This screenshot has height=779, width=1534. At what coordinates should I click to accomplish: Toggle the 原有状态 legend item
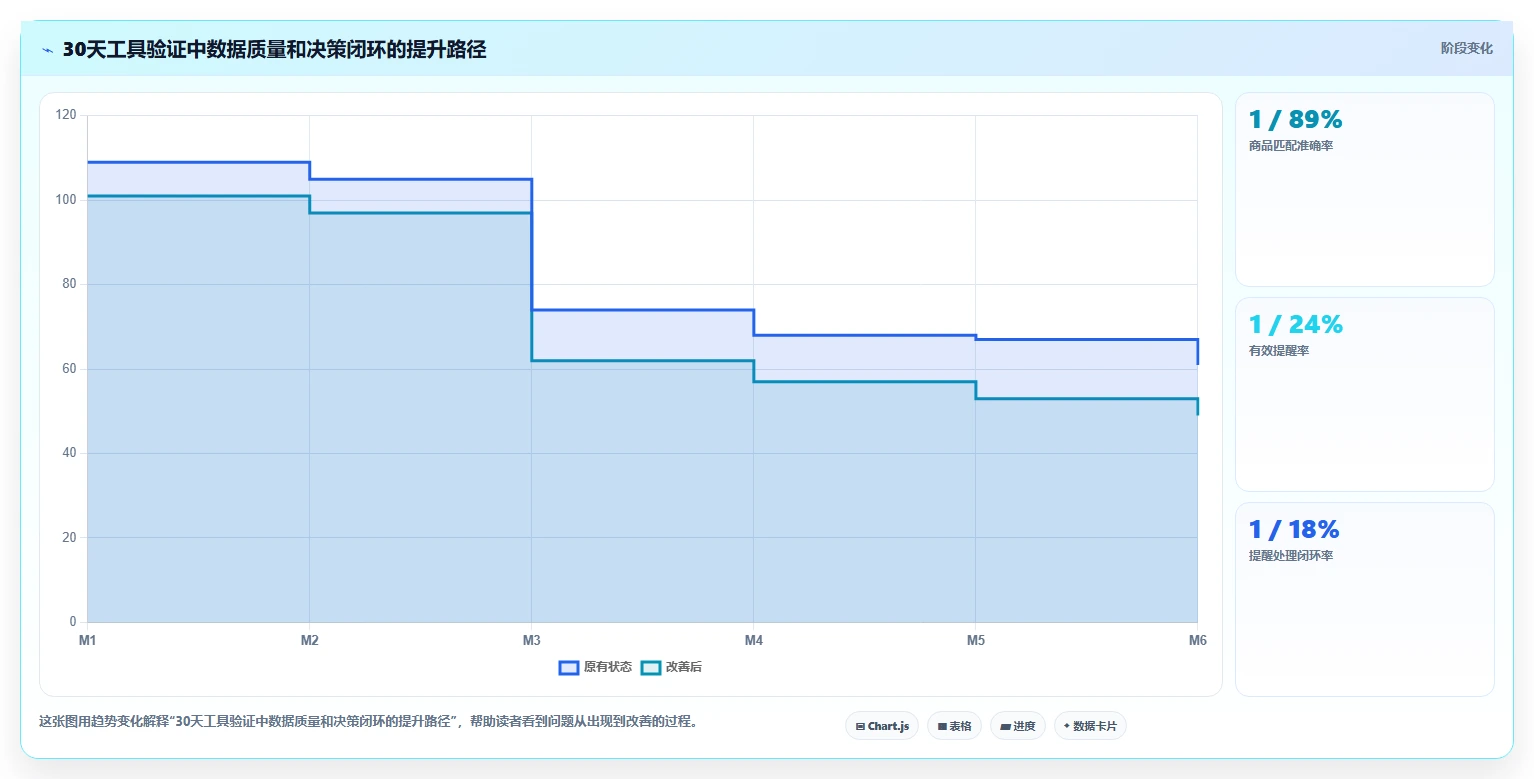[595, 667]
